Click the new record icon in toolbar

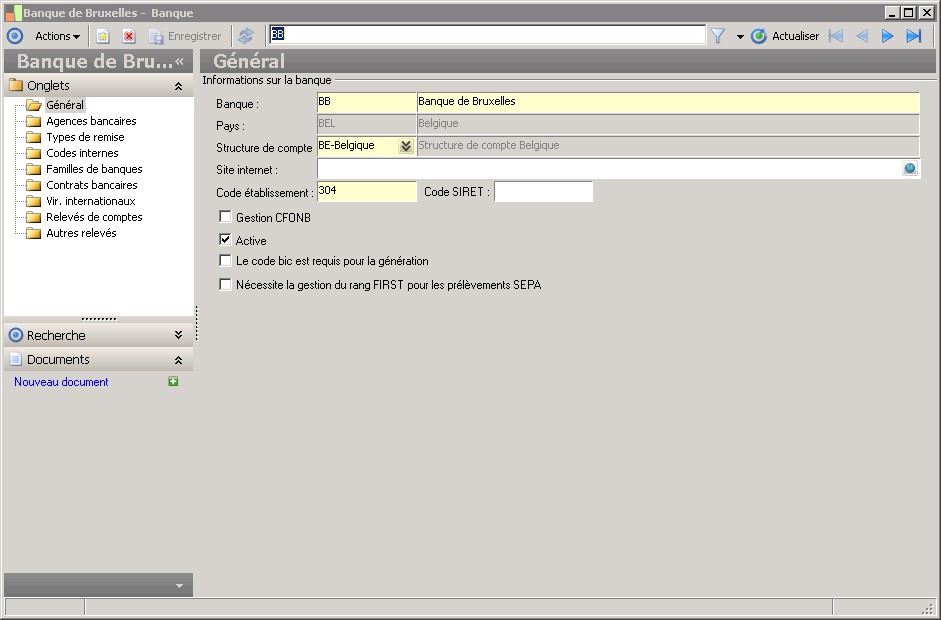(103, 36)
